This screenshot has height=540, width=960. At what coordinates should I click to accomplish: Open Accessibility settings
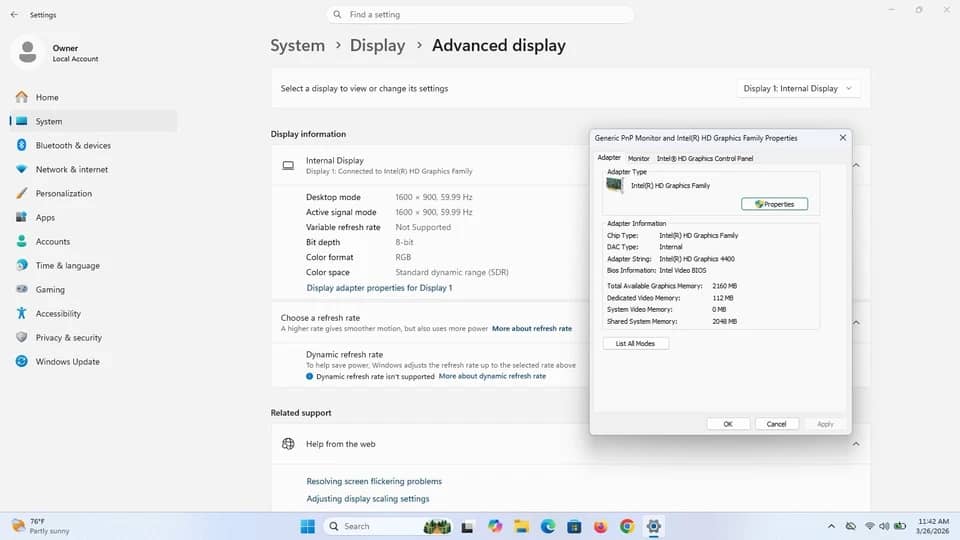pyautogui.click(x=93, y=313)
